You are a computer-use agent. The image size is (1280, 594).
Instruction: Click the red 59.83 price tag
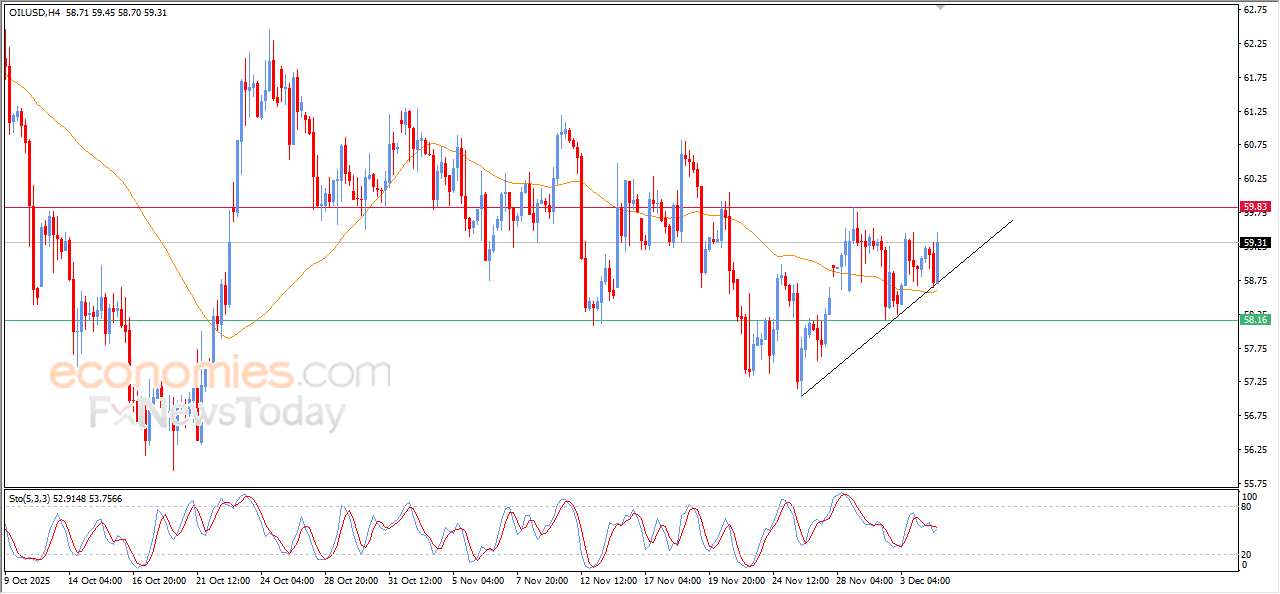point(1255,207)
